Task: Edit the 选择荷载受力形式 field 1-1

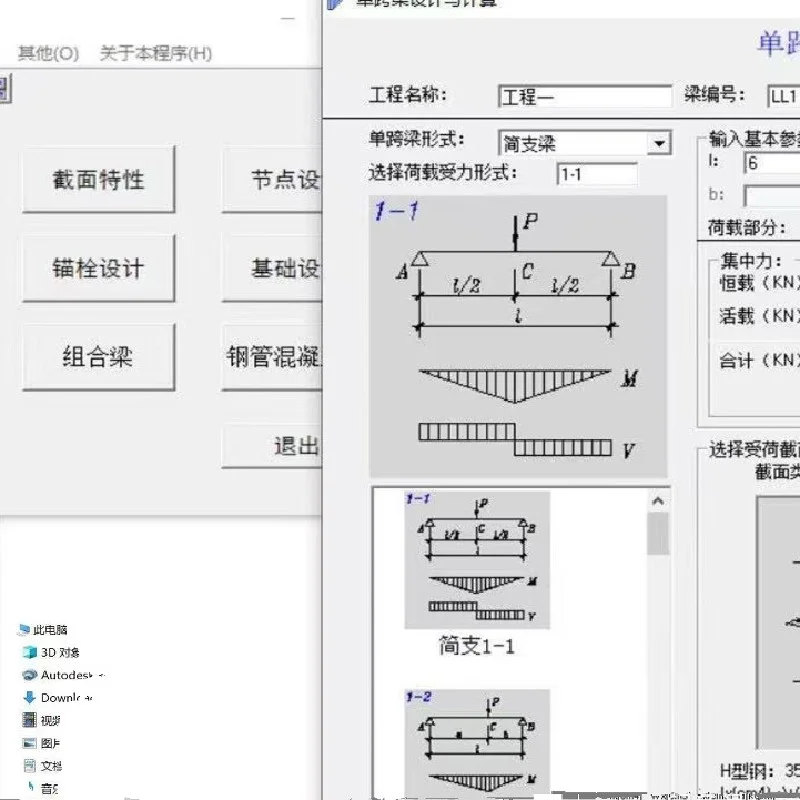Action: 597,175
